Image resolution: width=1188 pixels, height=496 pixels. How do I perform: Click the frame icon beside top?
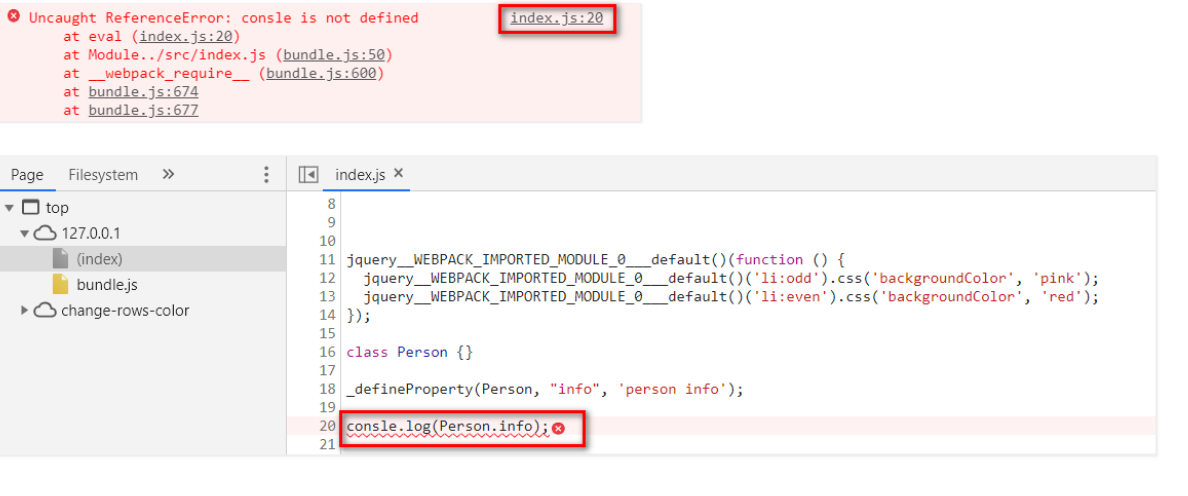click(31, 208)
